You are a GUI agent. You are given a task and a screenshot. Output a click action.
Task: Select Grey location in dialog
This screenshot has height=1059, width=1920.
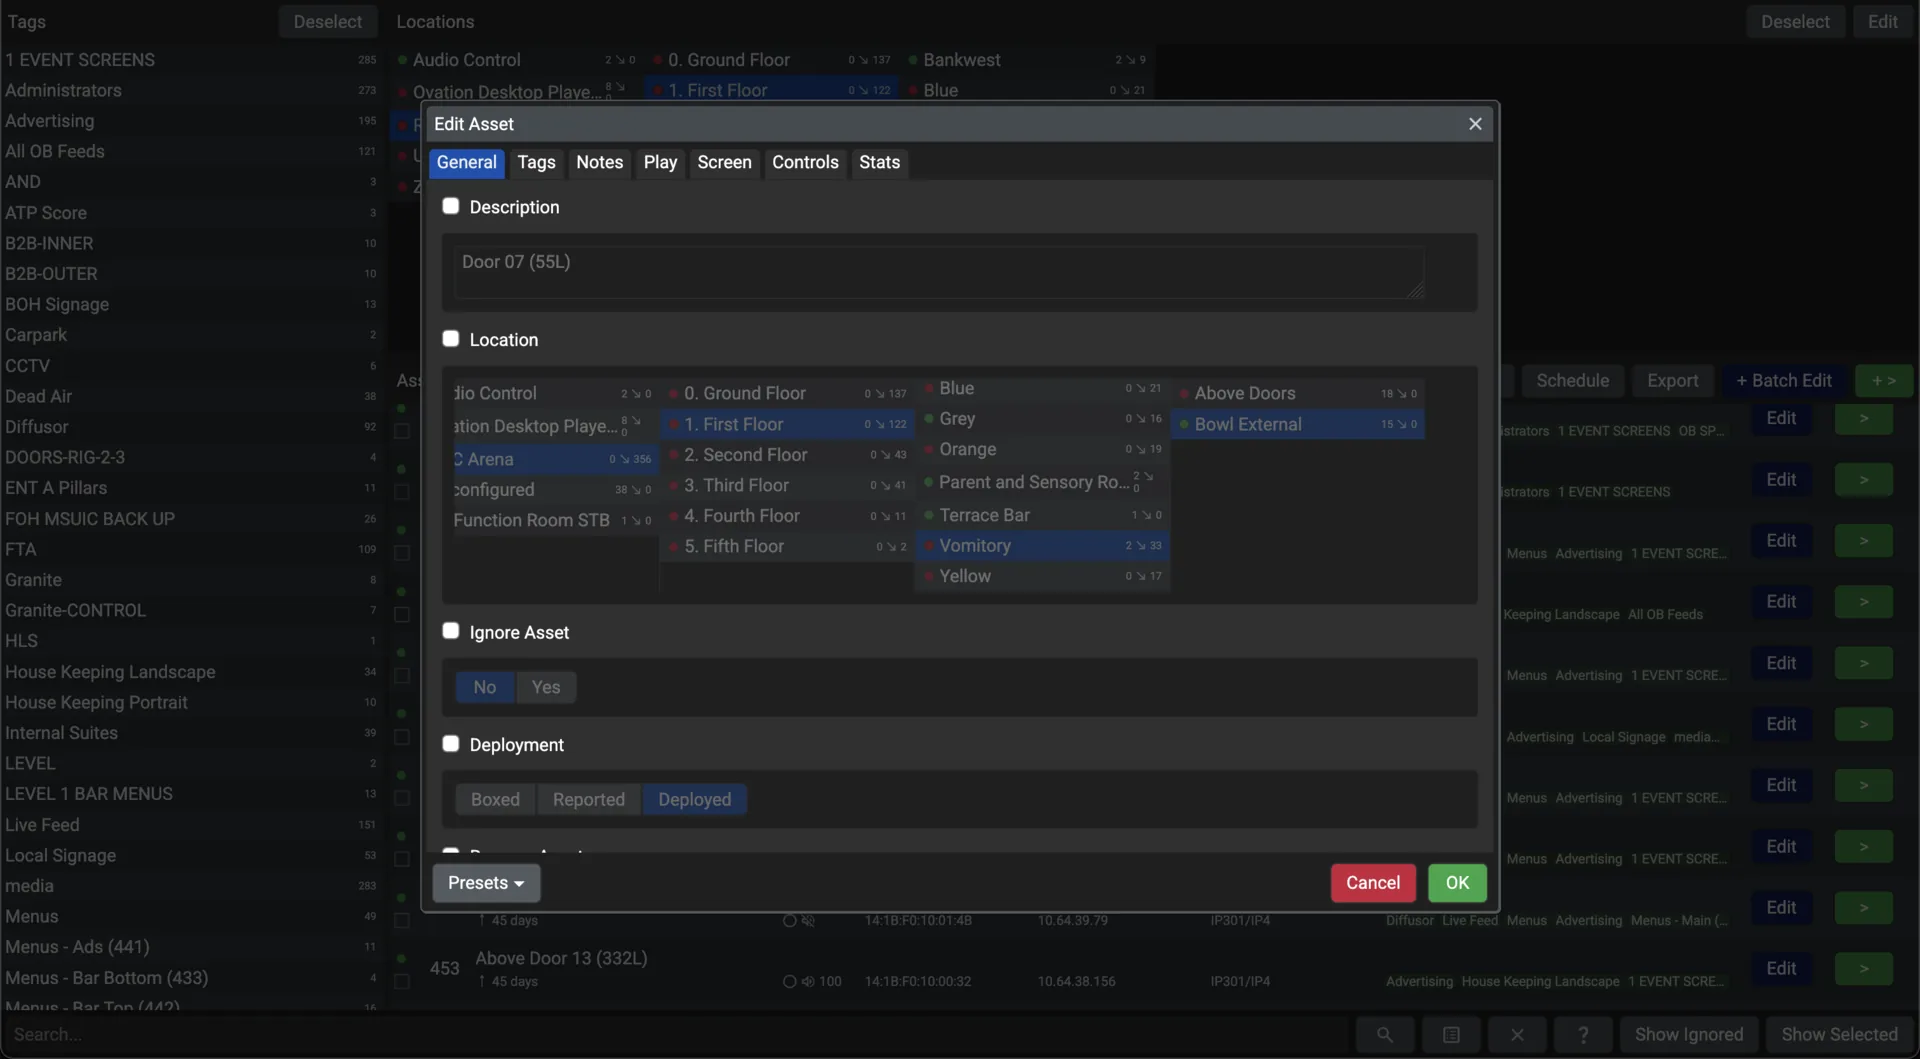pyautogui.click(x=1043, y=419)
